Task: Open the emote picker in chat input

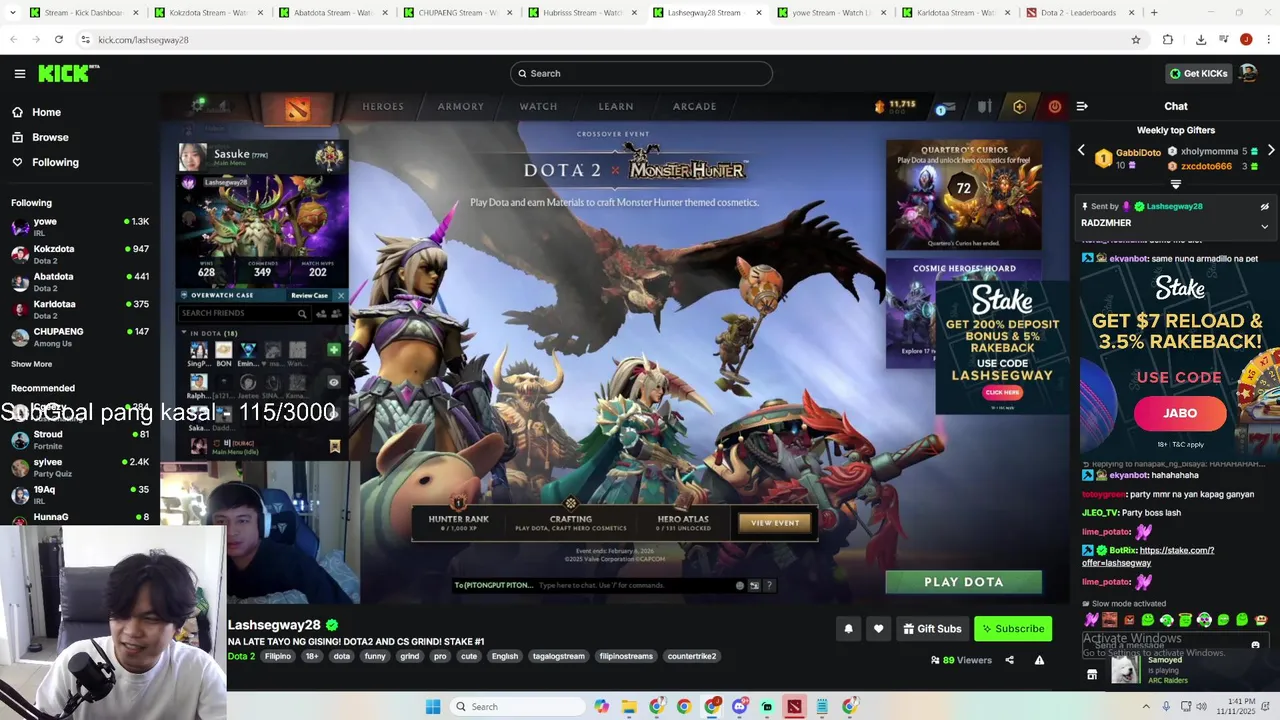Action: [x=1255, y=646]
